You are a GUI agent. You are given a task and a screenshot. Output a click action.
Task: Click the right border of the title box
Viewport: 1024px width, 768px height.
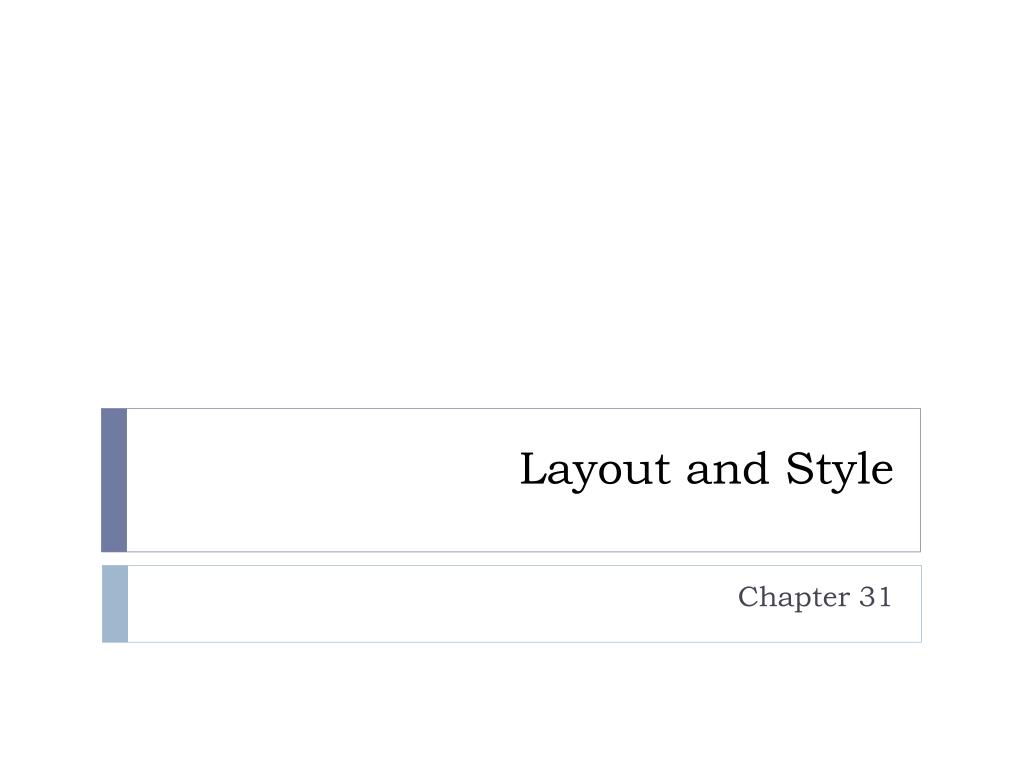[920, 480]
